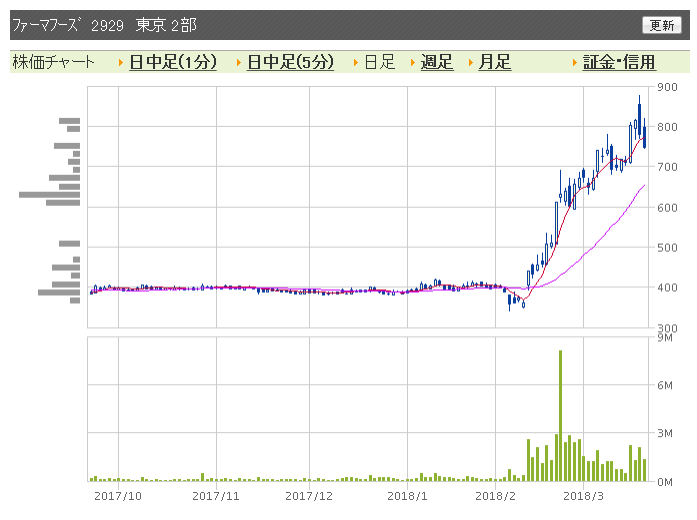Click the 3M volume axis label
697x520 pixels.
tap(665, 433)
